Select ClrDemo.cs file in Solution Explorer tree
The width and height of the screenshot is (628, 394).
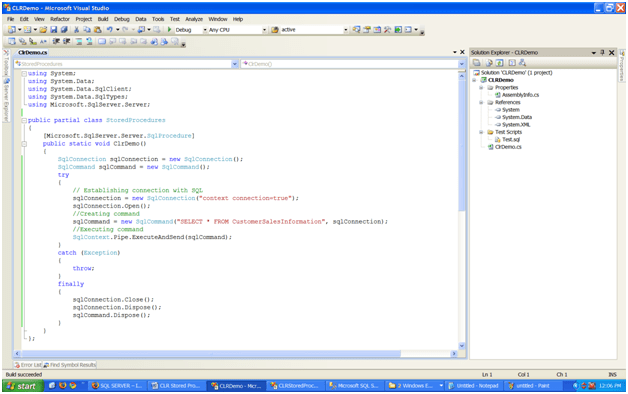508,147
